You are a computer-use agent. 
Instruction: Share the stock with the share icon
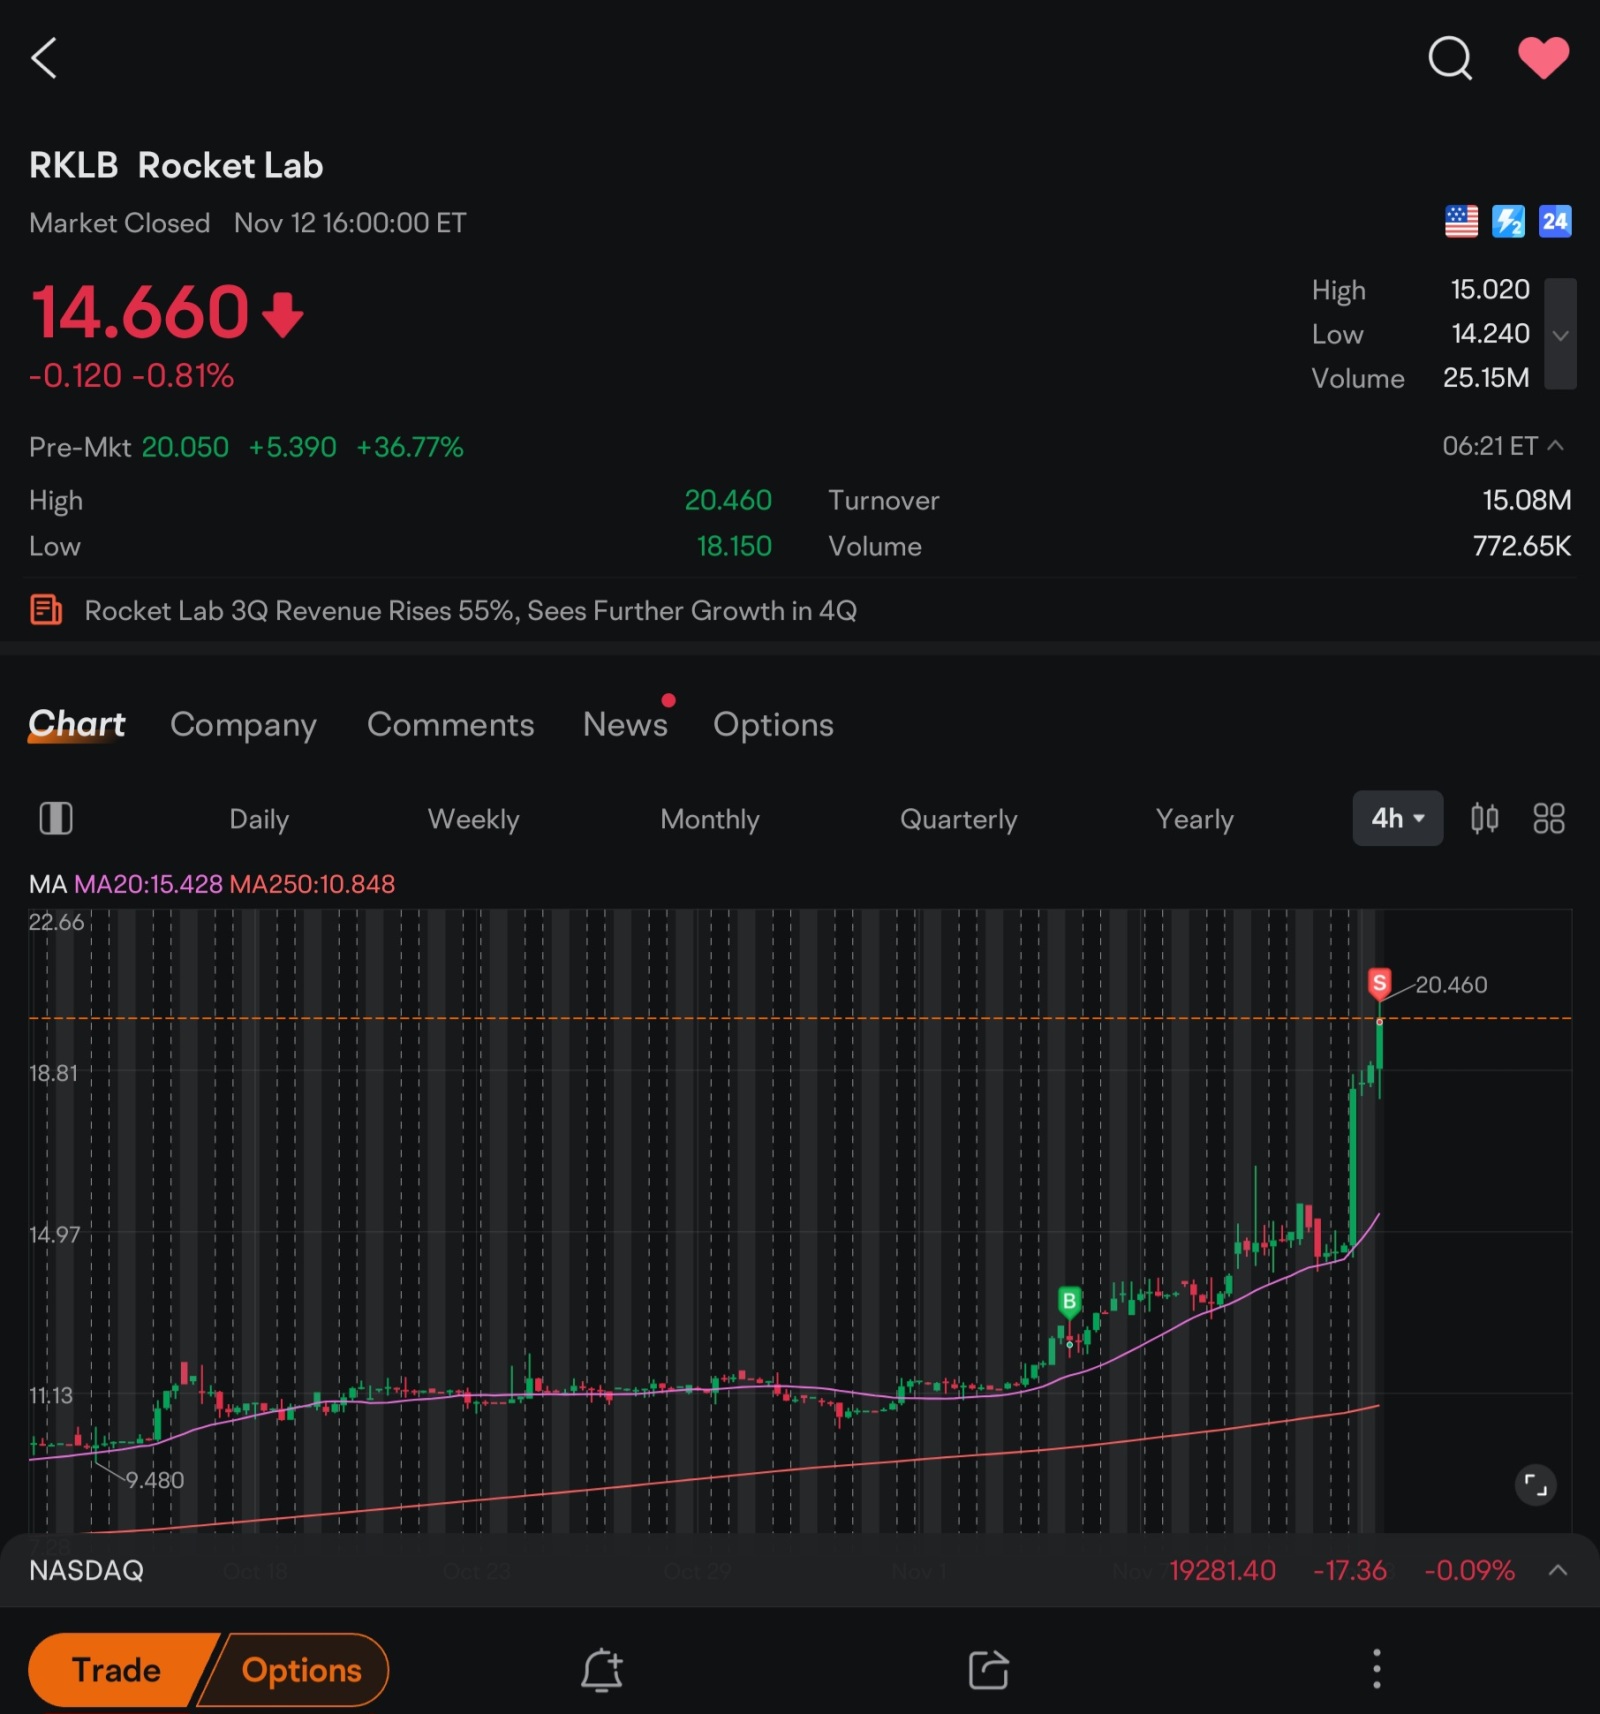[988, 1669]
